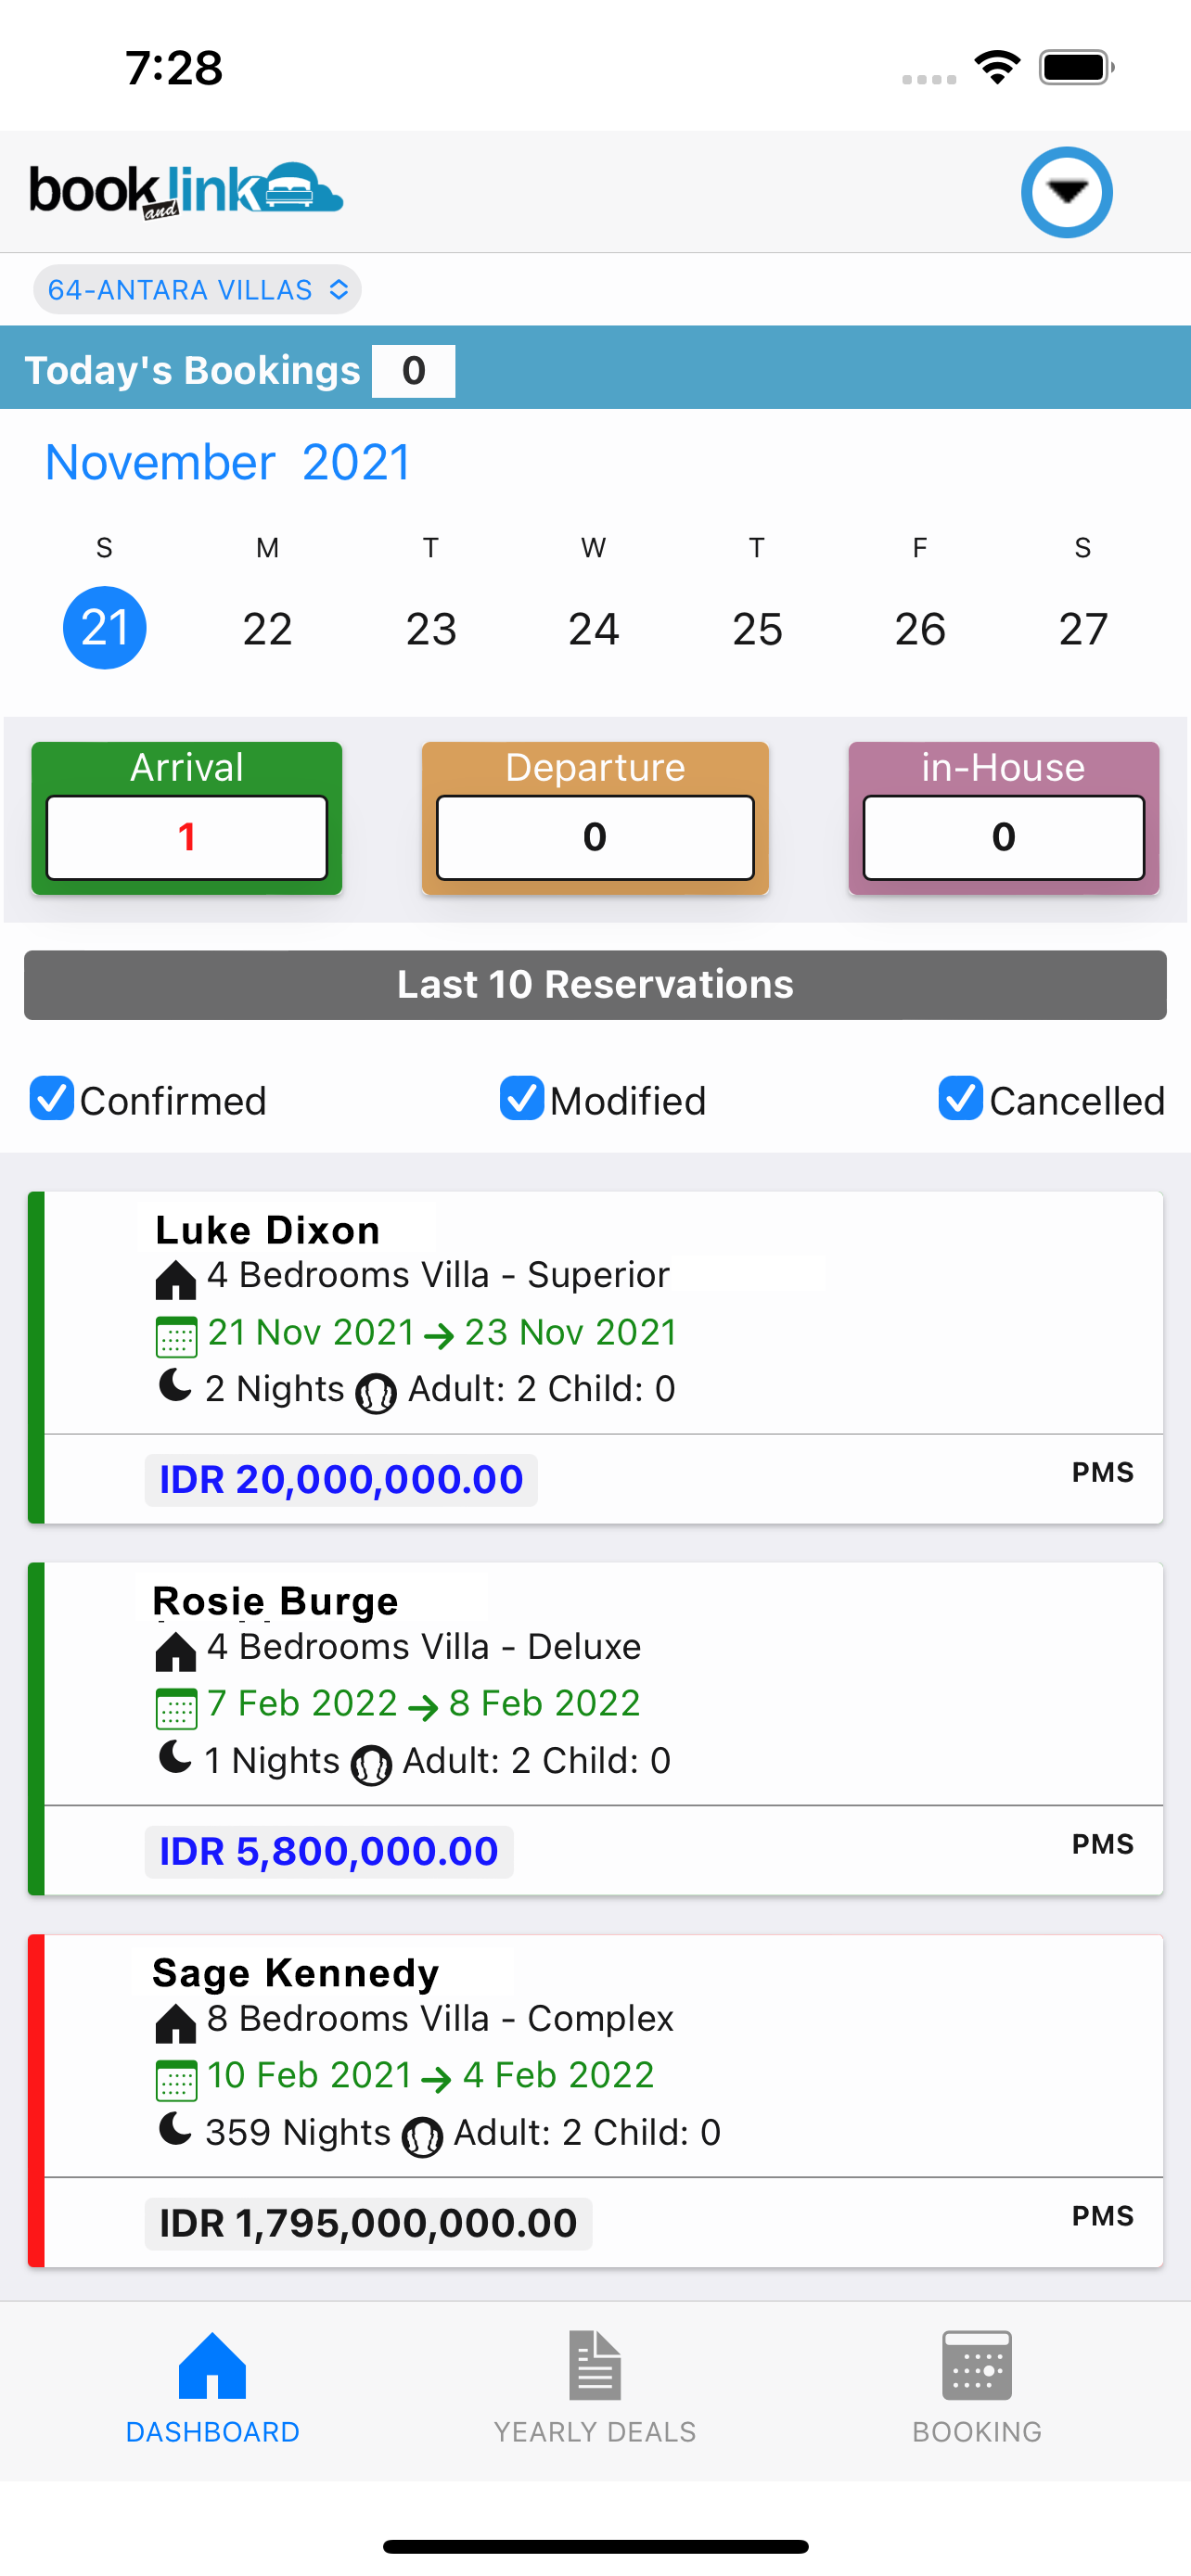Uncheck the Modified filter checkbox

pyautogui.click(x=522, y=1098)
